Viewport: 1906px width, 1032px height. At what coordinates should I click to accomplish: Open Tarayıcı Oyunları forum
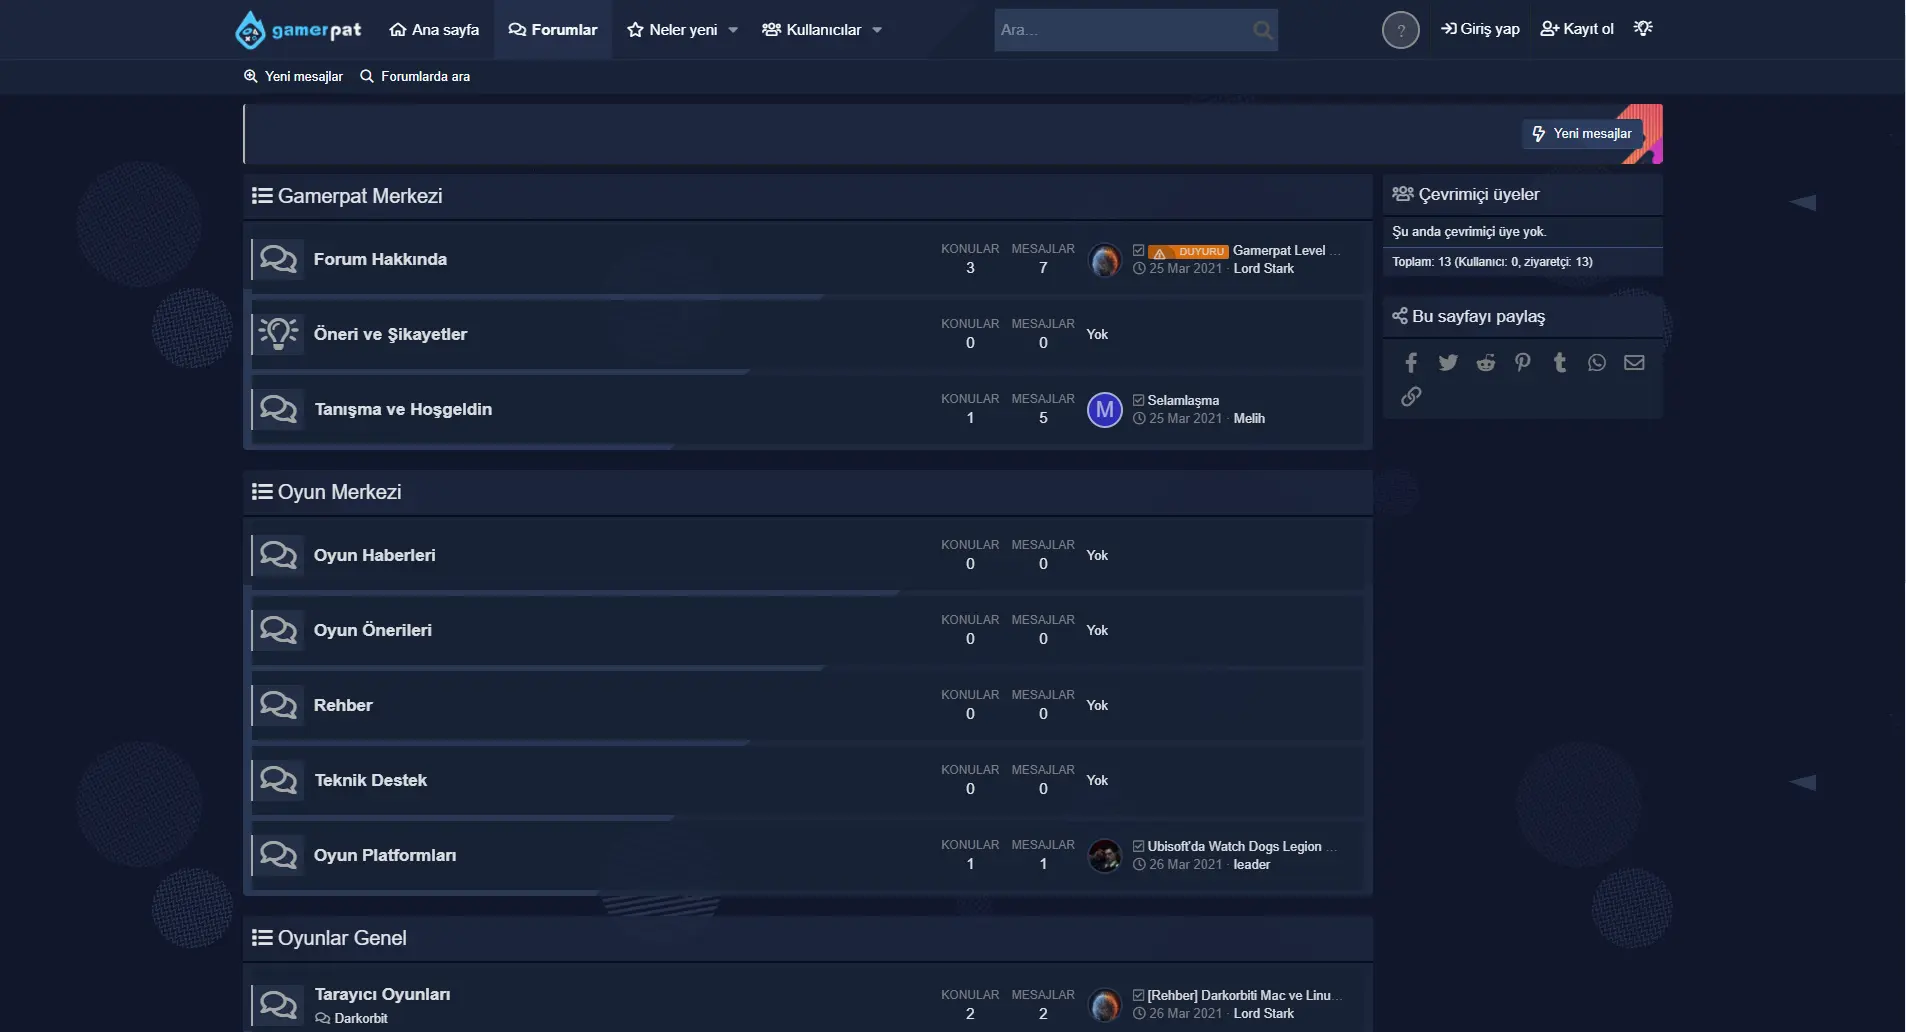coord(382,994)
